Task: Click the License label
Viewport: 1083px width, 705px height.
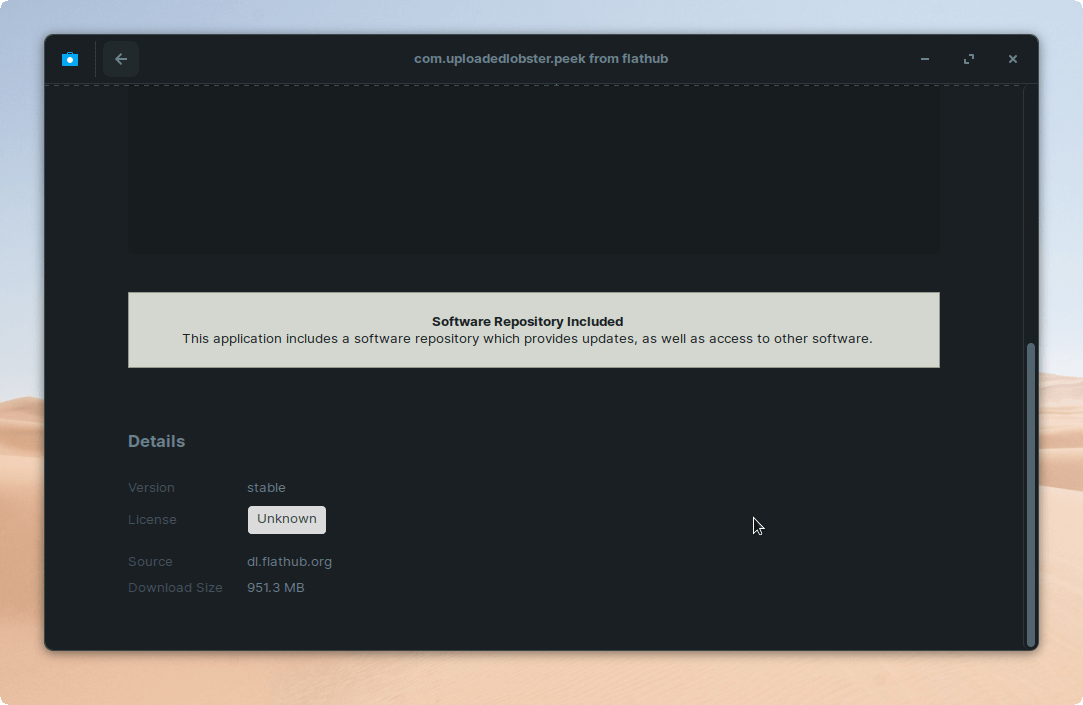Action: coord(152,520)
